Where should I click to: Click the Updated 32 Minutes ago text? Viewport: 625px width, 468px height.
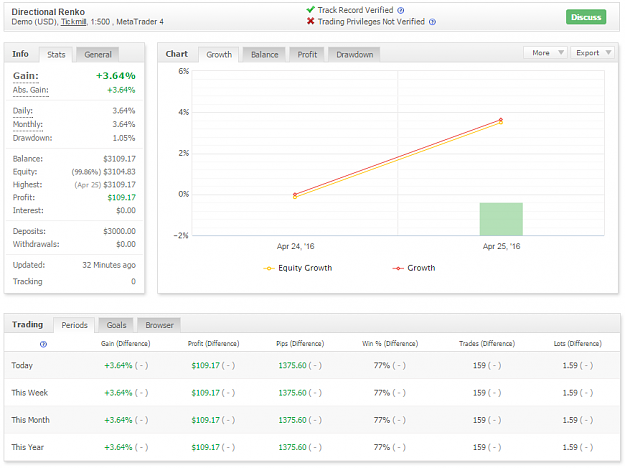click(109, 265)
